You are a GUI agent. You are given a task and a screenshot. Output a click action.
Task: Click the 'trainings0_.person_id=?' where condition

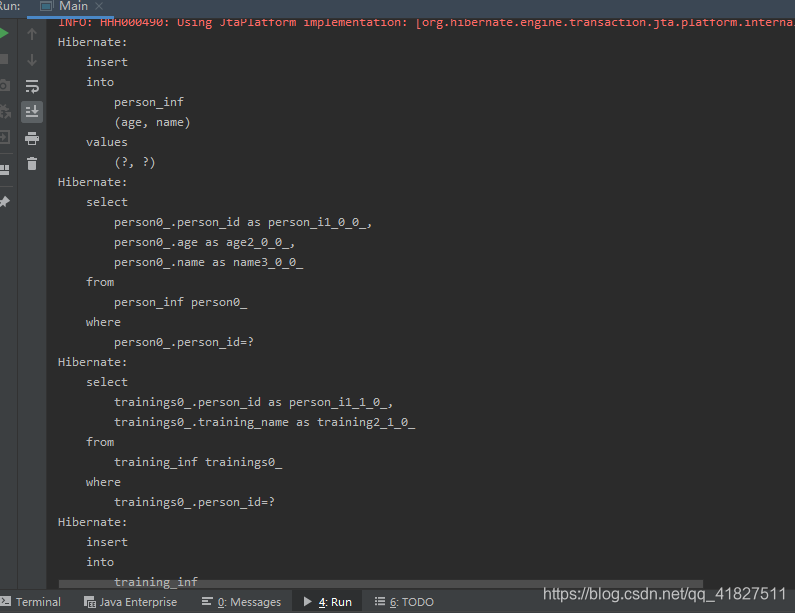pos(194,502)
